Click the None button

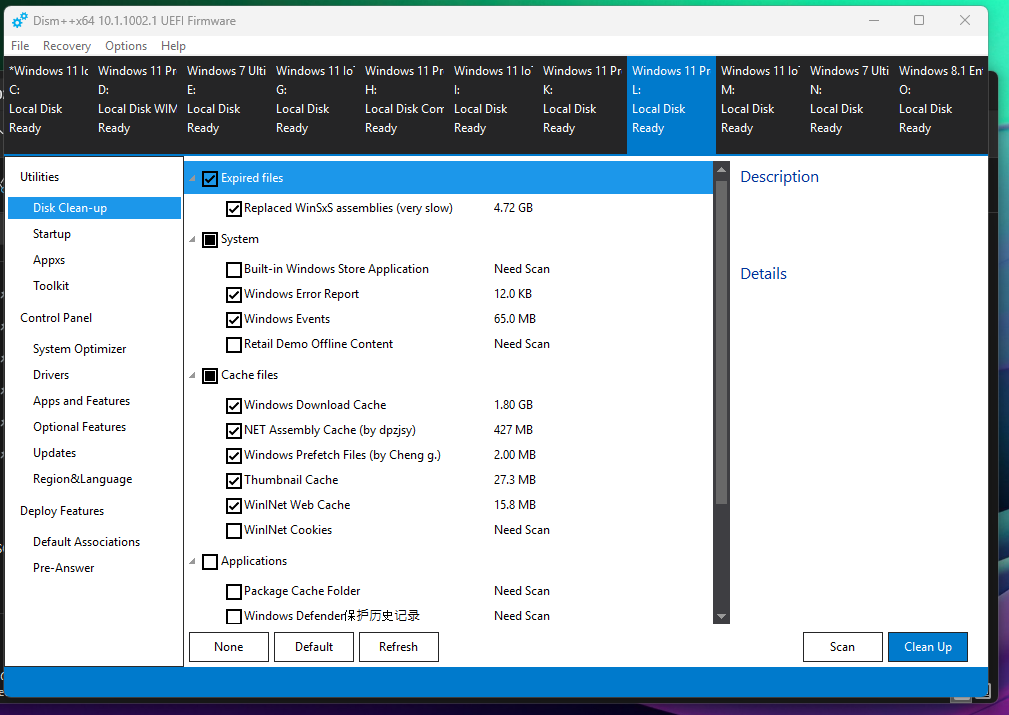tap(228, 647)
